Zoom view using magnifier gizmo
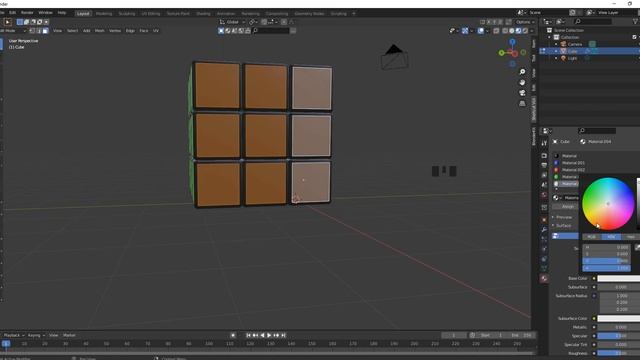The image size is (640, 360). pyautogui.click(x=522, y=72)
